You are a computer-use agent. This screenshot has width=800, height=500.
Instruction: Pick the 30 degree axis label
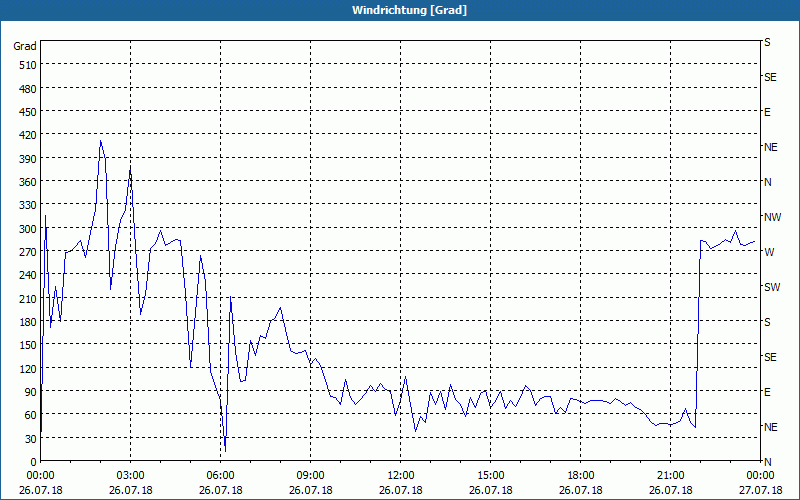31,439
